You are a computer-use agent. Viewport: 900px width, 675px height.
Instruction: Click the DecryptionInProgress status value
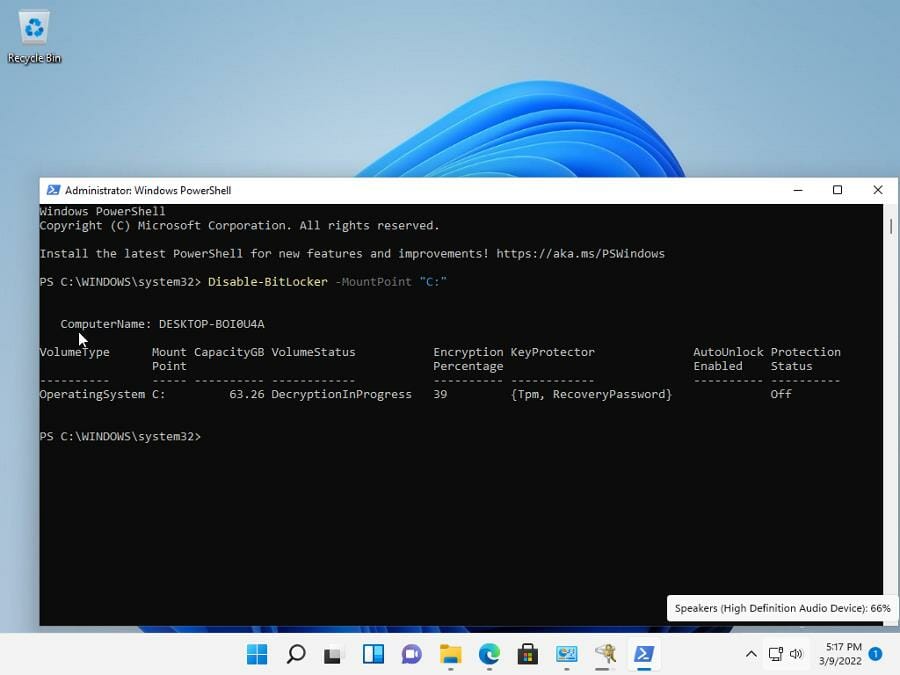[342, 394]
